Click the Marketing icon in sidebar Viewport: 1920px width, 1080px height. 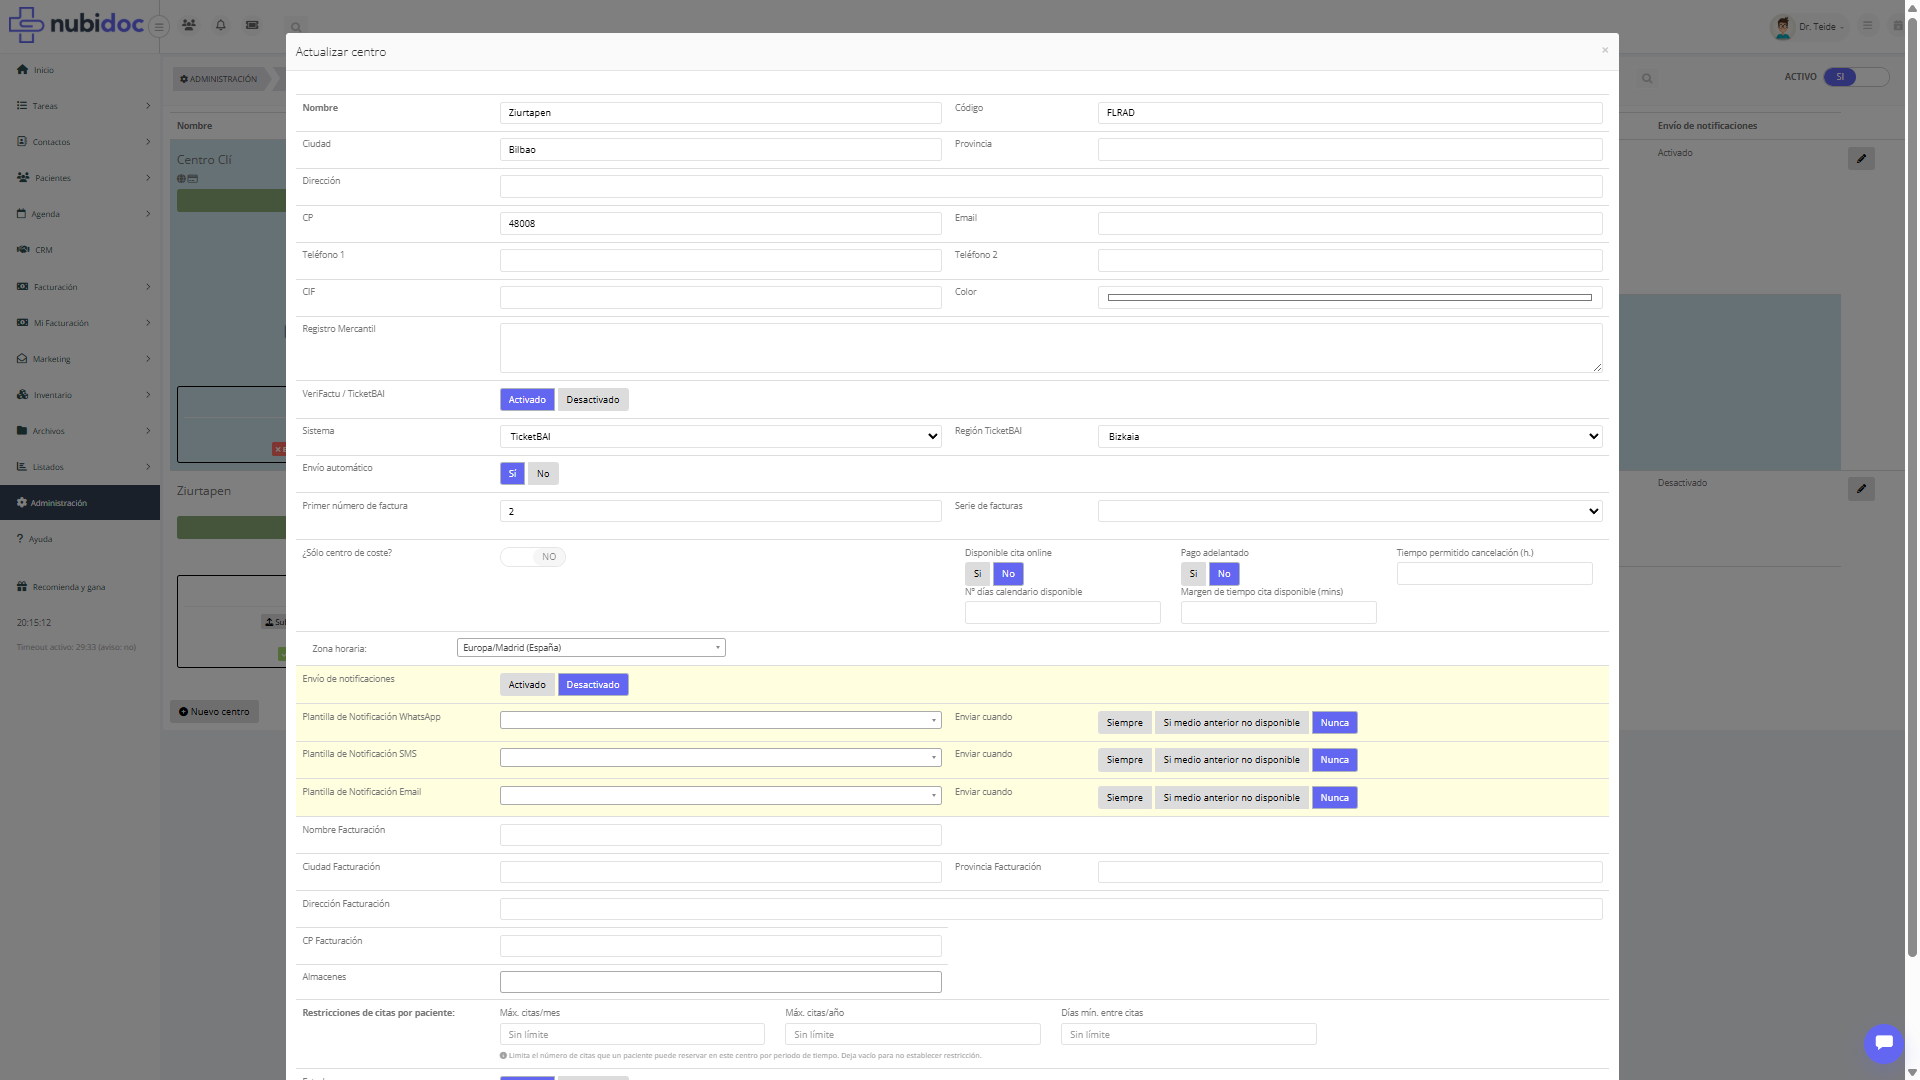tap(22, 358)
